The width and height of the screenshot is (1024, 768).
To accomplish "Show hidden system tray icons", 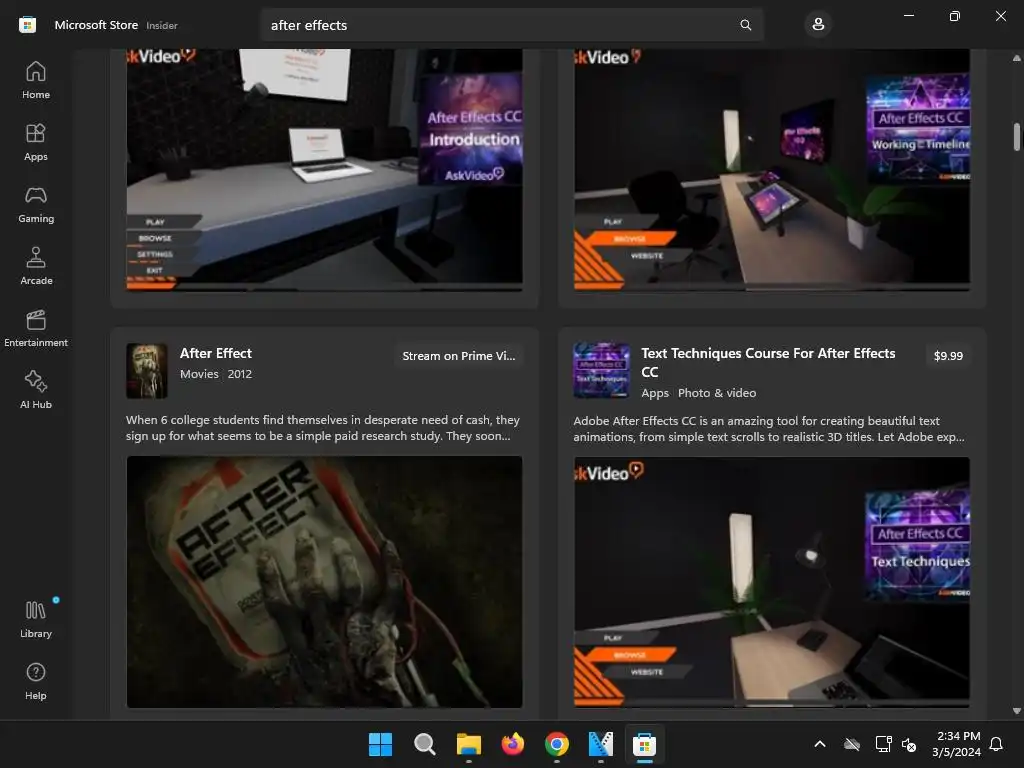I will [x=820, y=744].
